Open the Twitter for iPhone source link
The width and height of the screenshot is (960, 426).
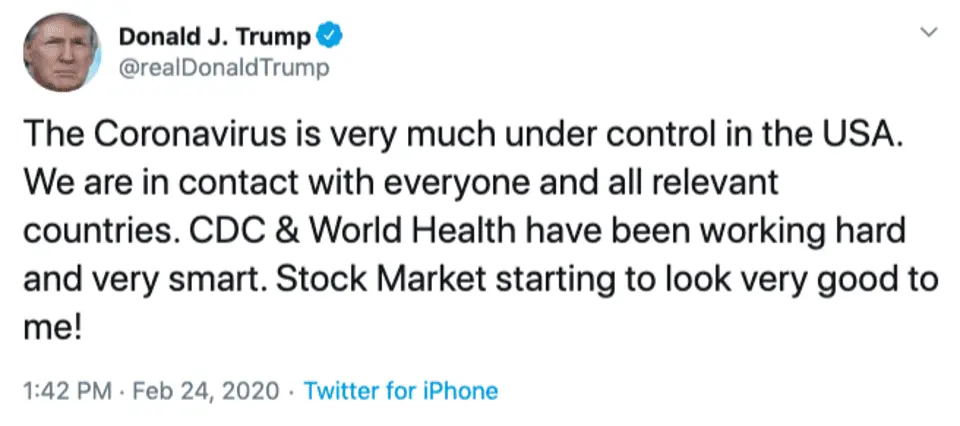click(400, 391)
